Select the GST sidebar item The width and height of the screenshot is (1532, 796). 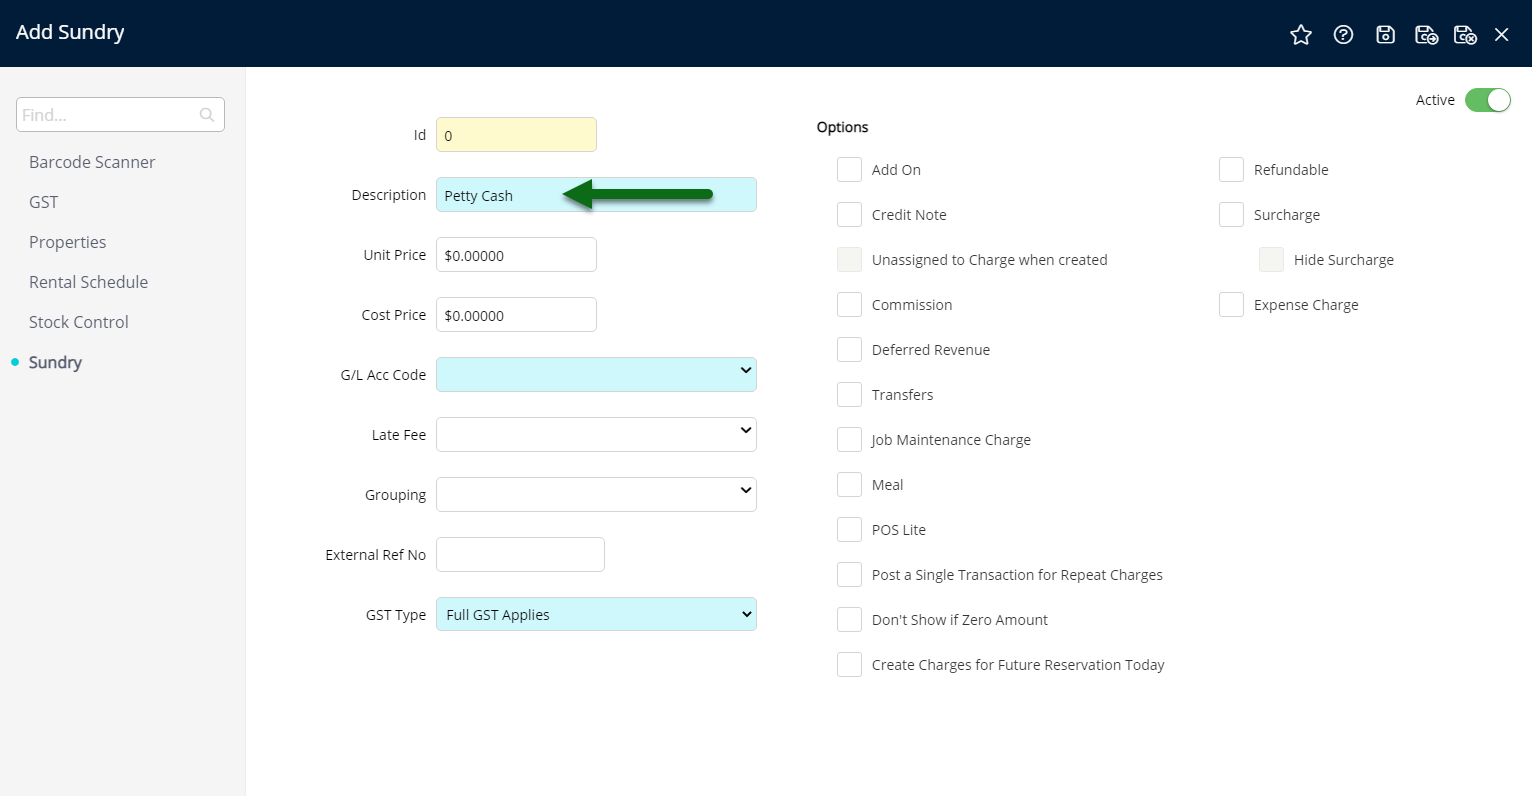tap(43, 202)
